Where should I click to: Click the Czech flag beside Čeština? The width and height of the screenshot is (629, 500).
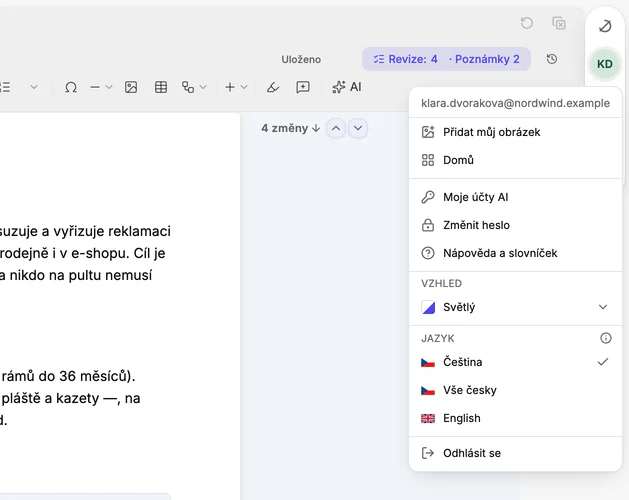coord(428,362)
